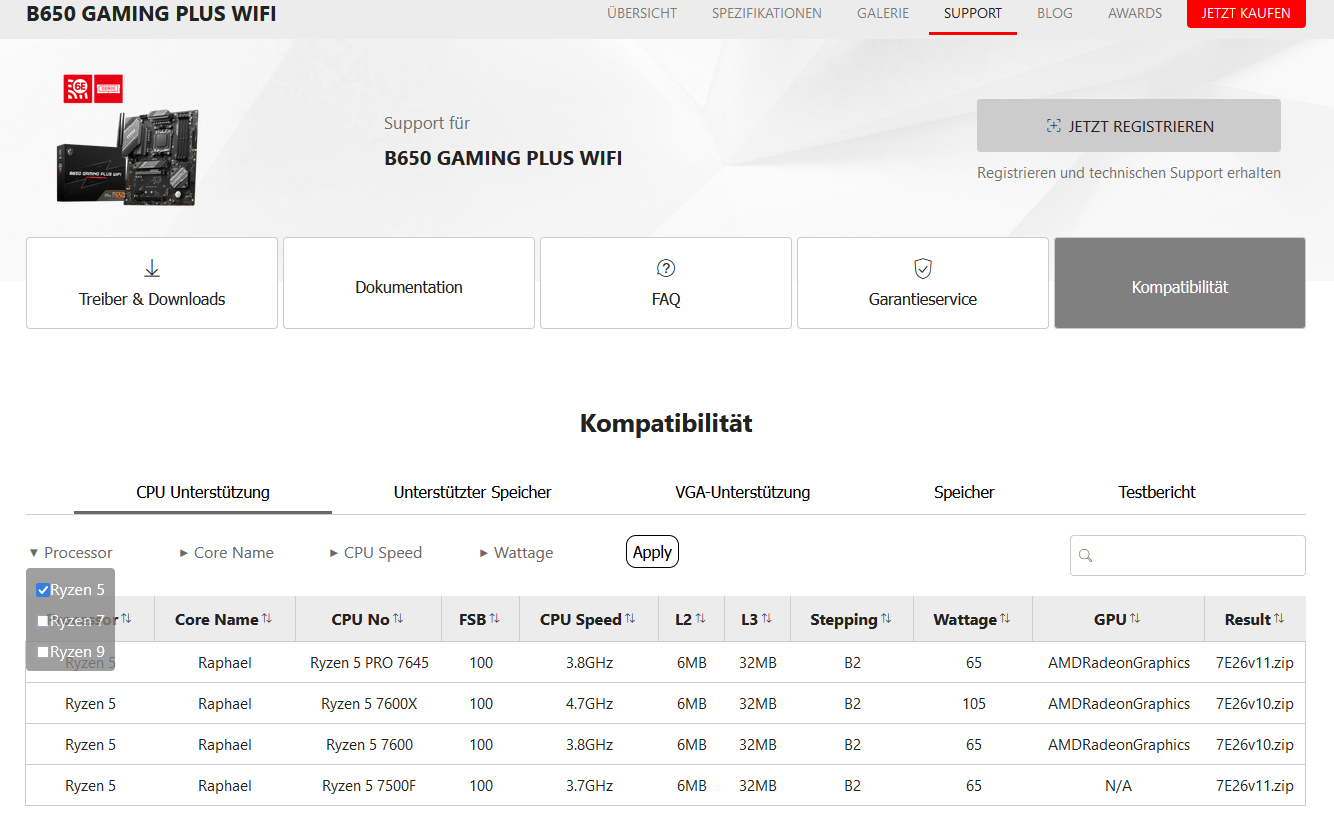This screenshot has height=826, width=1334.
Task: Collapse the Processor filter dropdown
Action: point(71,553)
